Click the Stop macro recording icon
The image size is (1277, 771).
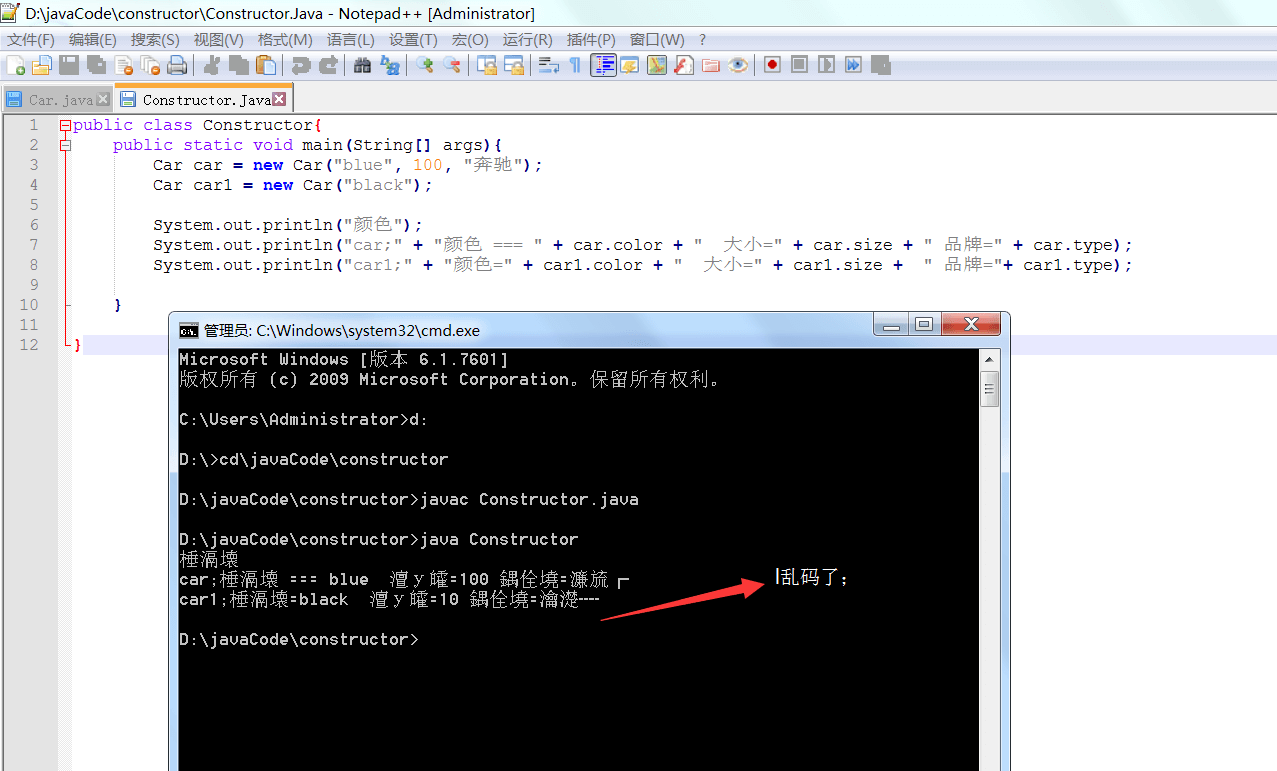(799, 65)
